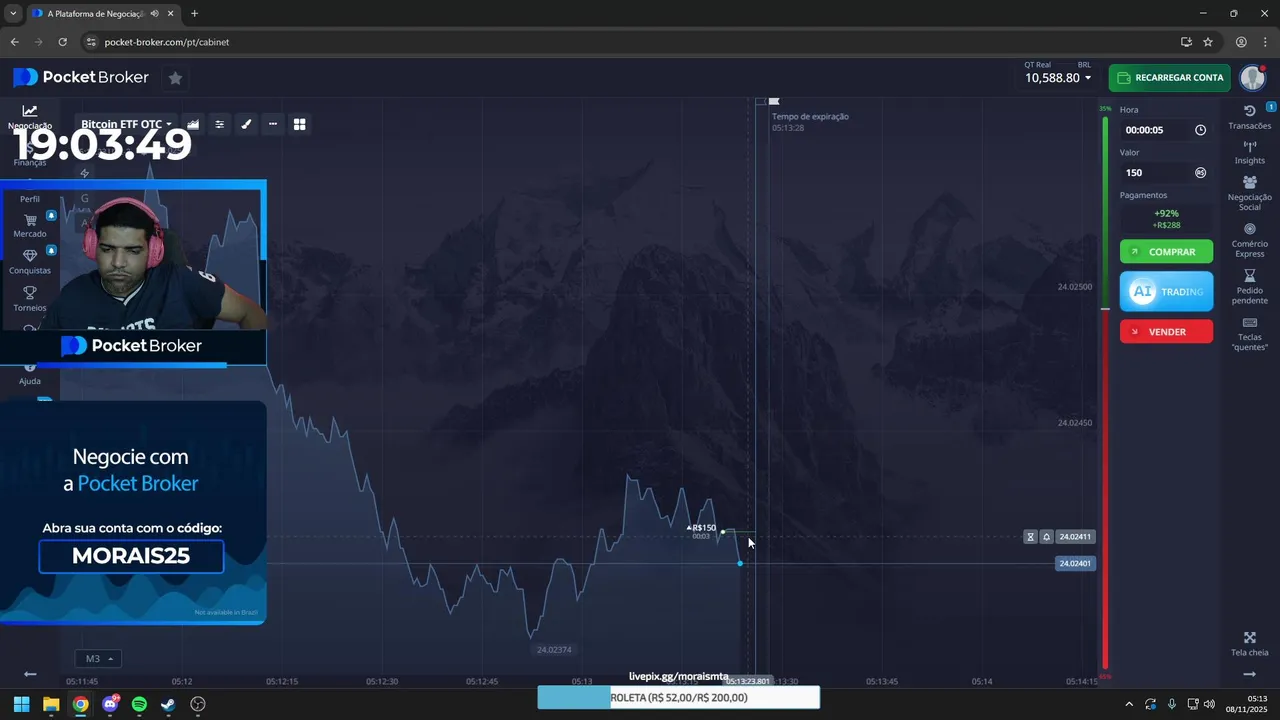The height and width of the screenshot is (720, 1280).
Task: Click the COMPRAR buy button
Action: point(1166,252)
